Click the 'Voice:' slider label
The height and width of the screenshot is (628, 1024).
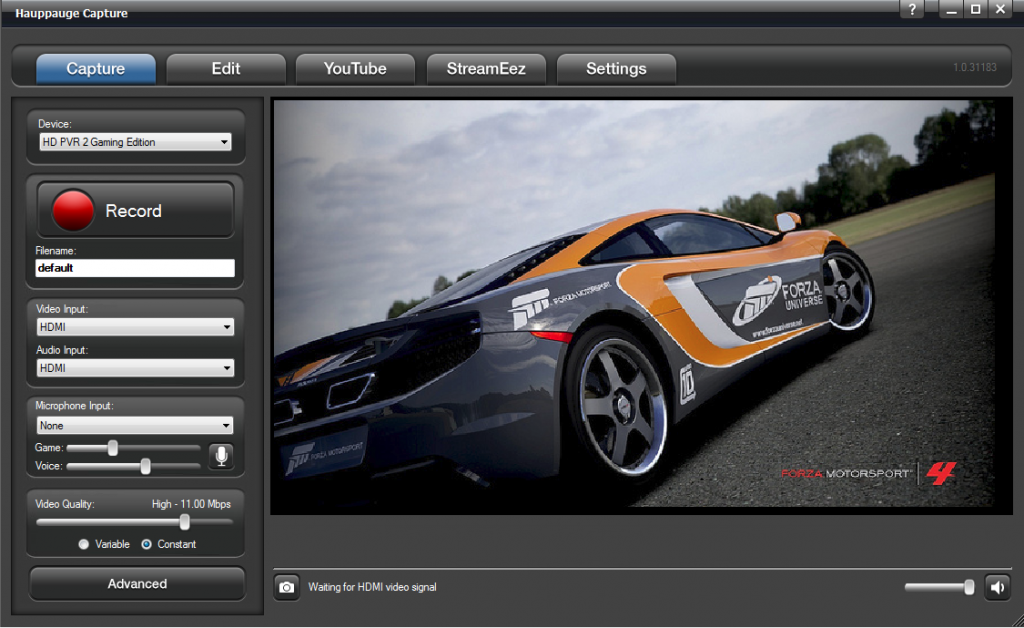pos(49,466)
